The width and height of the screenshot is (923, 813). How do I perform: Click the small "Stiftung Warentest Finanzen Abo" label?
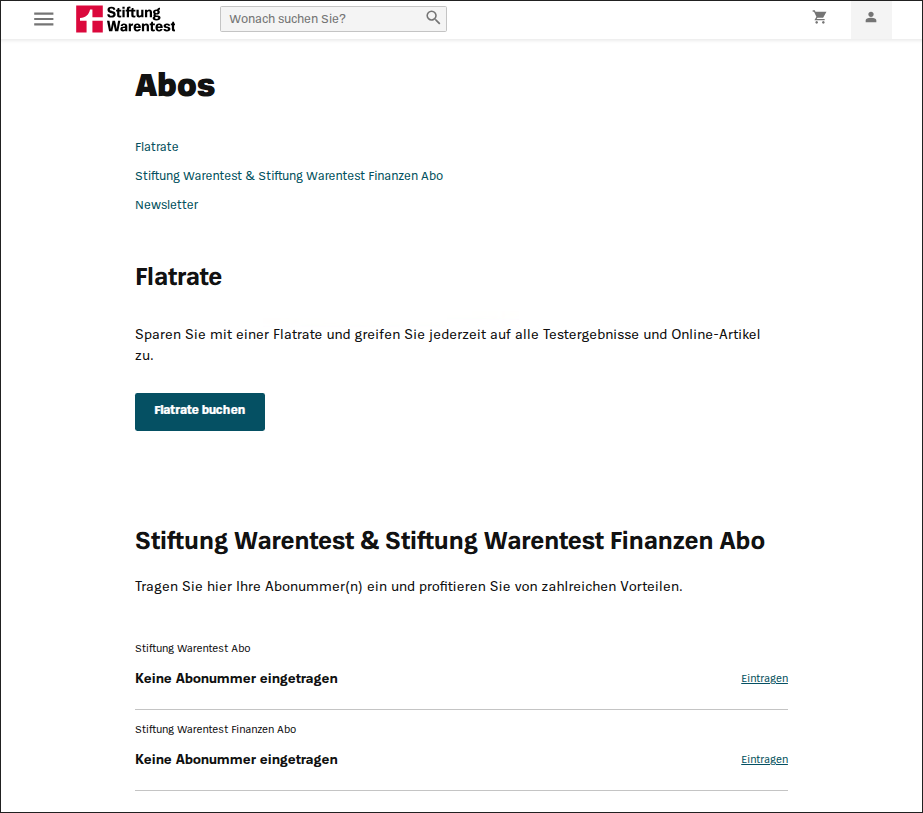coord(215,729)
